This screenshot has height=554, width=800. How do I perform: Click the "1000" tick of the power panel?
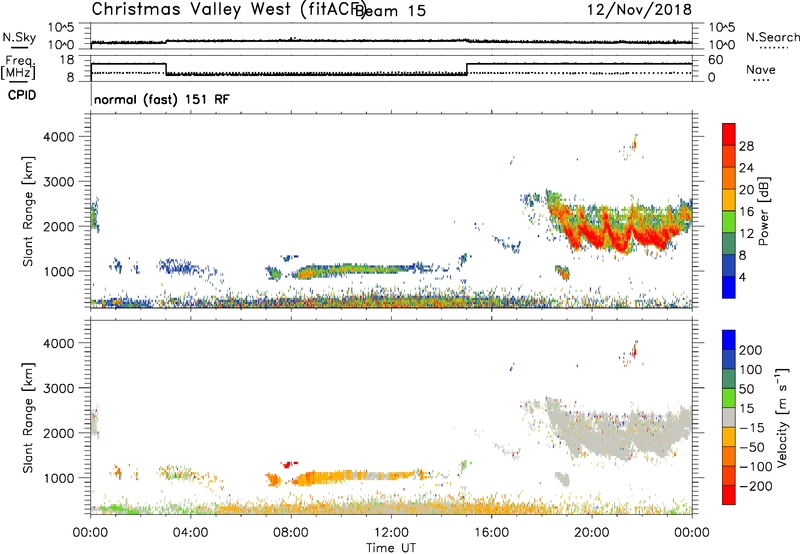coord(58,271)
